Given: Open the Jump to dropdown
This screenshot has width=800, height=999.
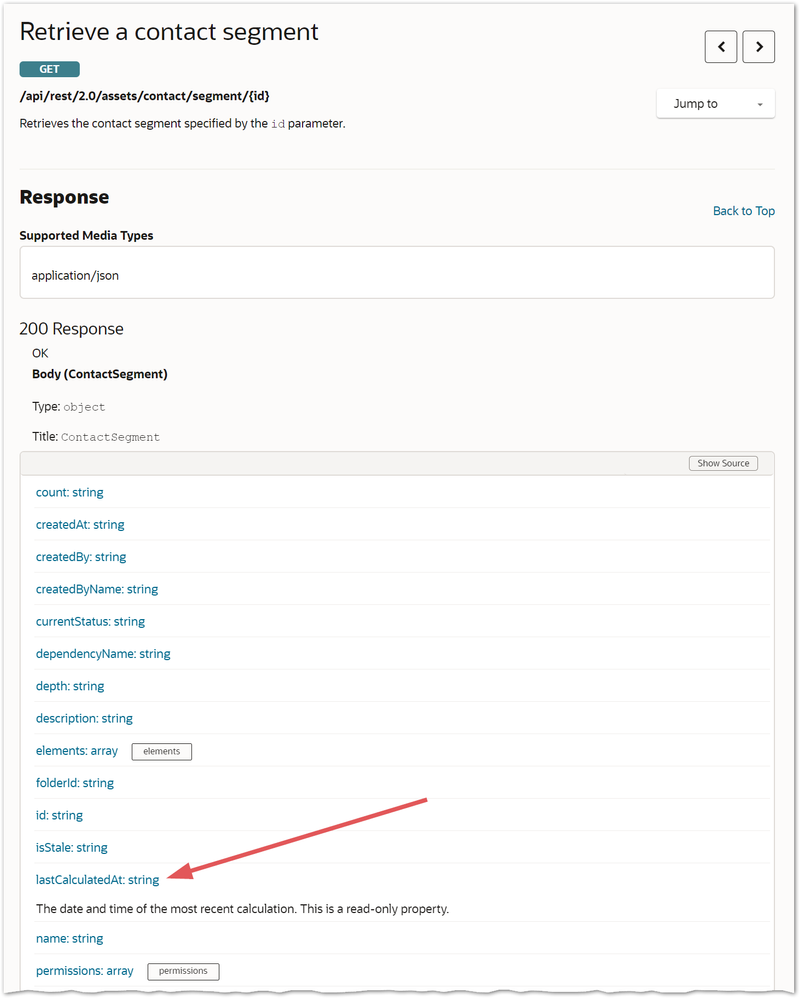Looking at the screenshot, I should pyautogui.click(x=715, y=104).
